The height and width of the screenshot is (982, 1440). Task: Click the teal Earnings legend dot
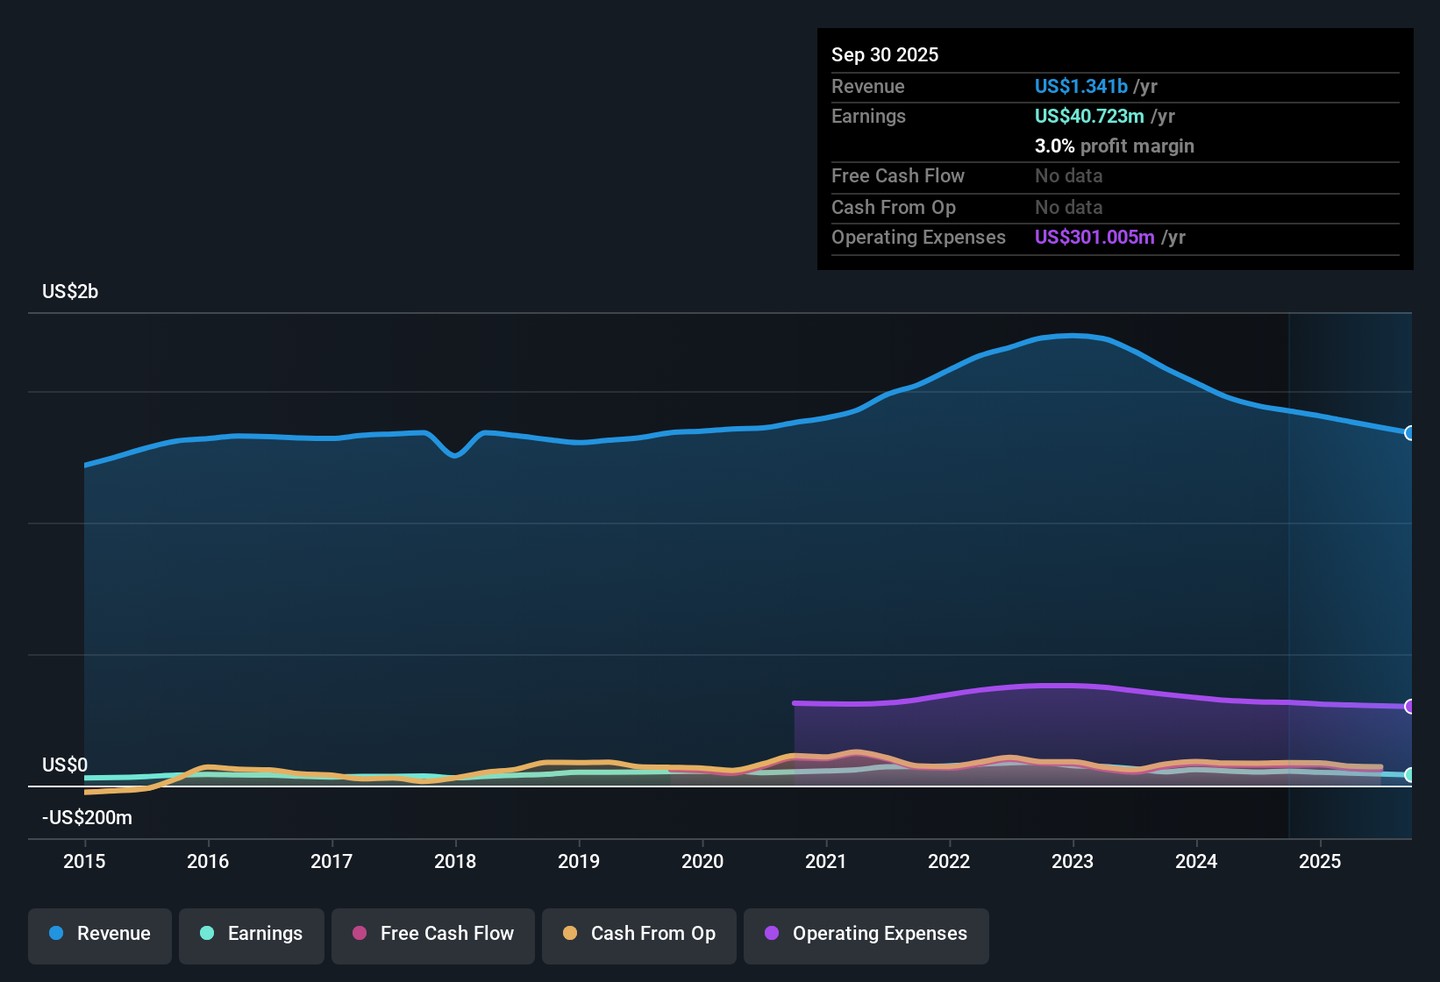(207, 933)
